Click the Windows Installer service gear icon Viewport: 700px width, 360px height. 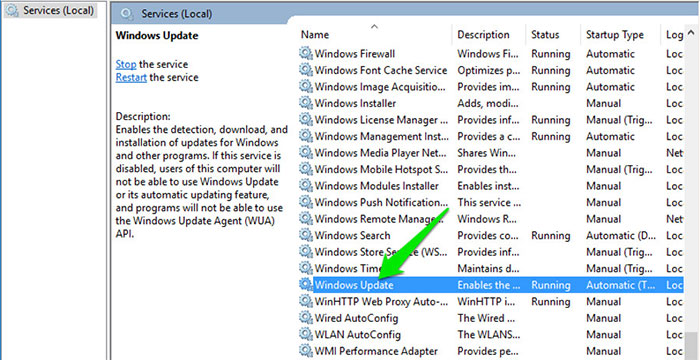pos(305,103)
